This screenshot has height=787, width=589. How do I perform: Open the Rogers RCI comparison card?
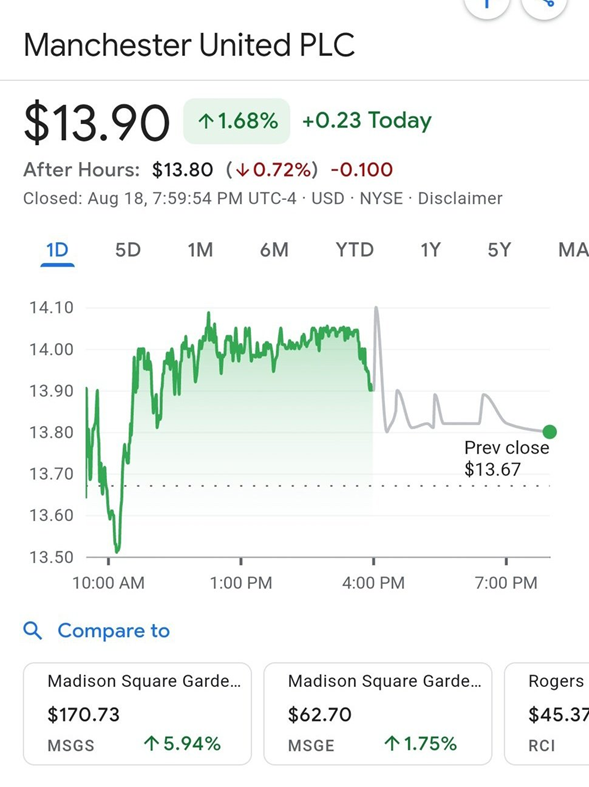[547, 713]
